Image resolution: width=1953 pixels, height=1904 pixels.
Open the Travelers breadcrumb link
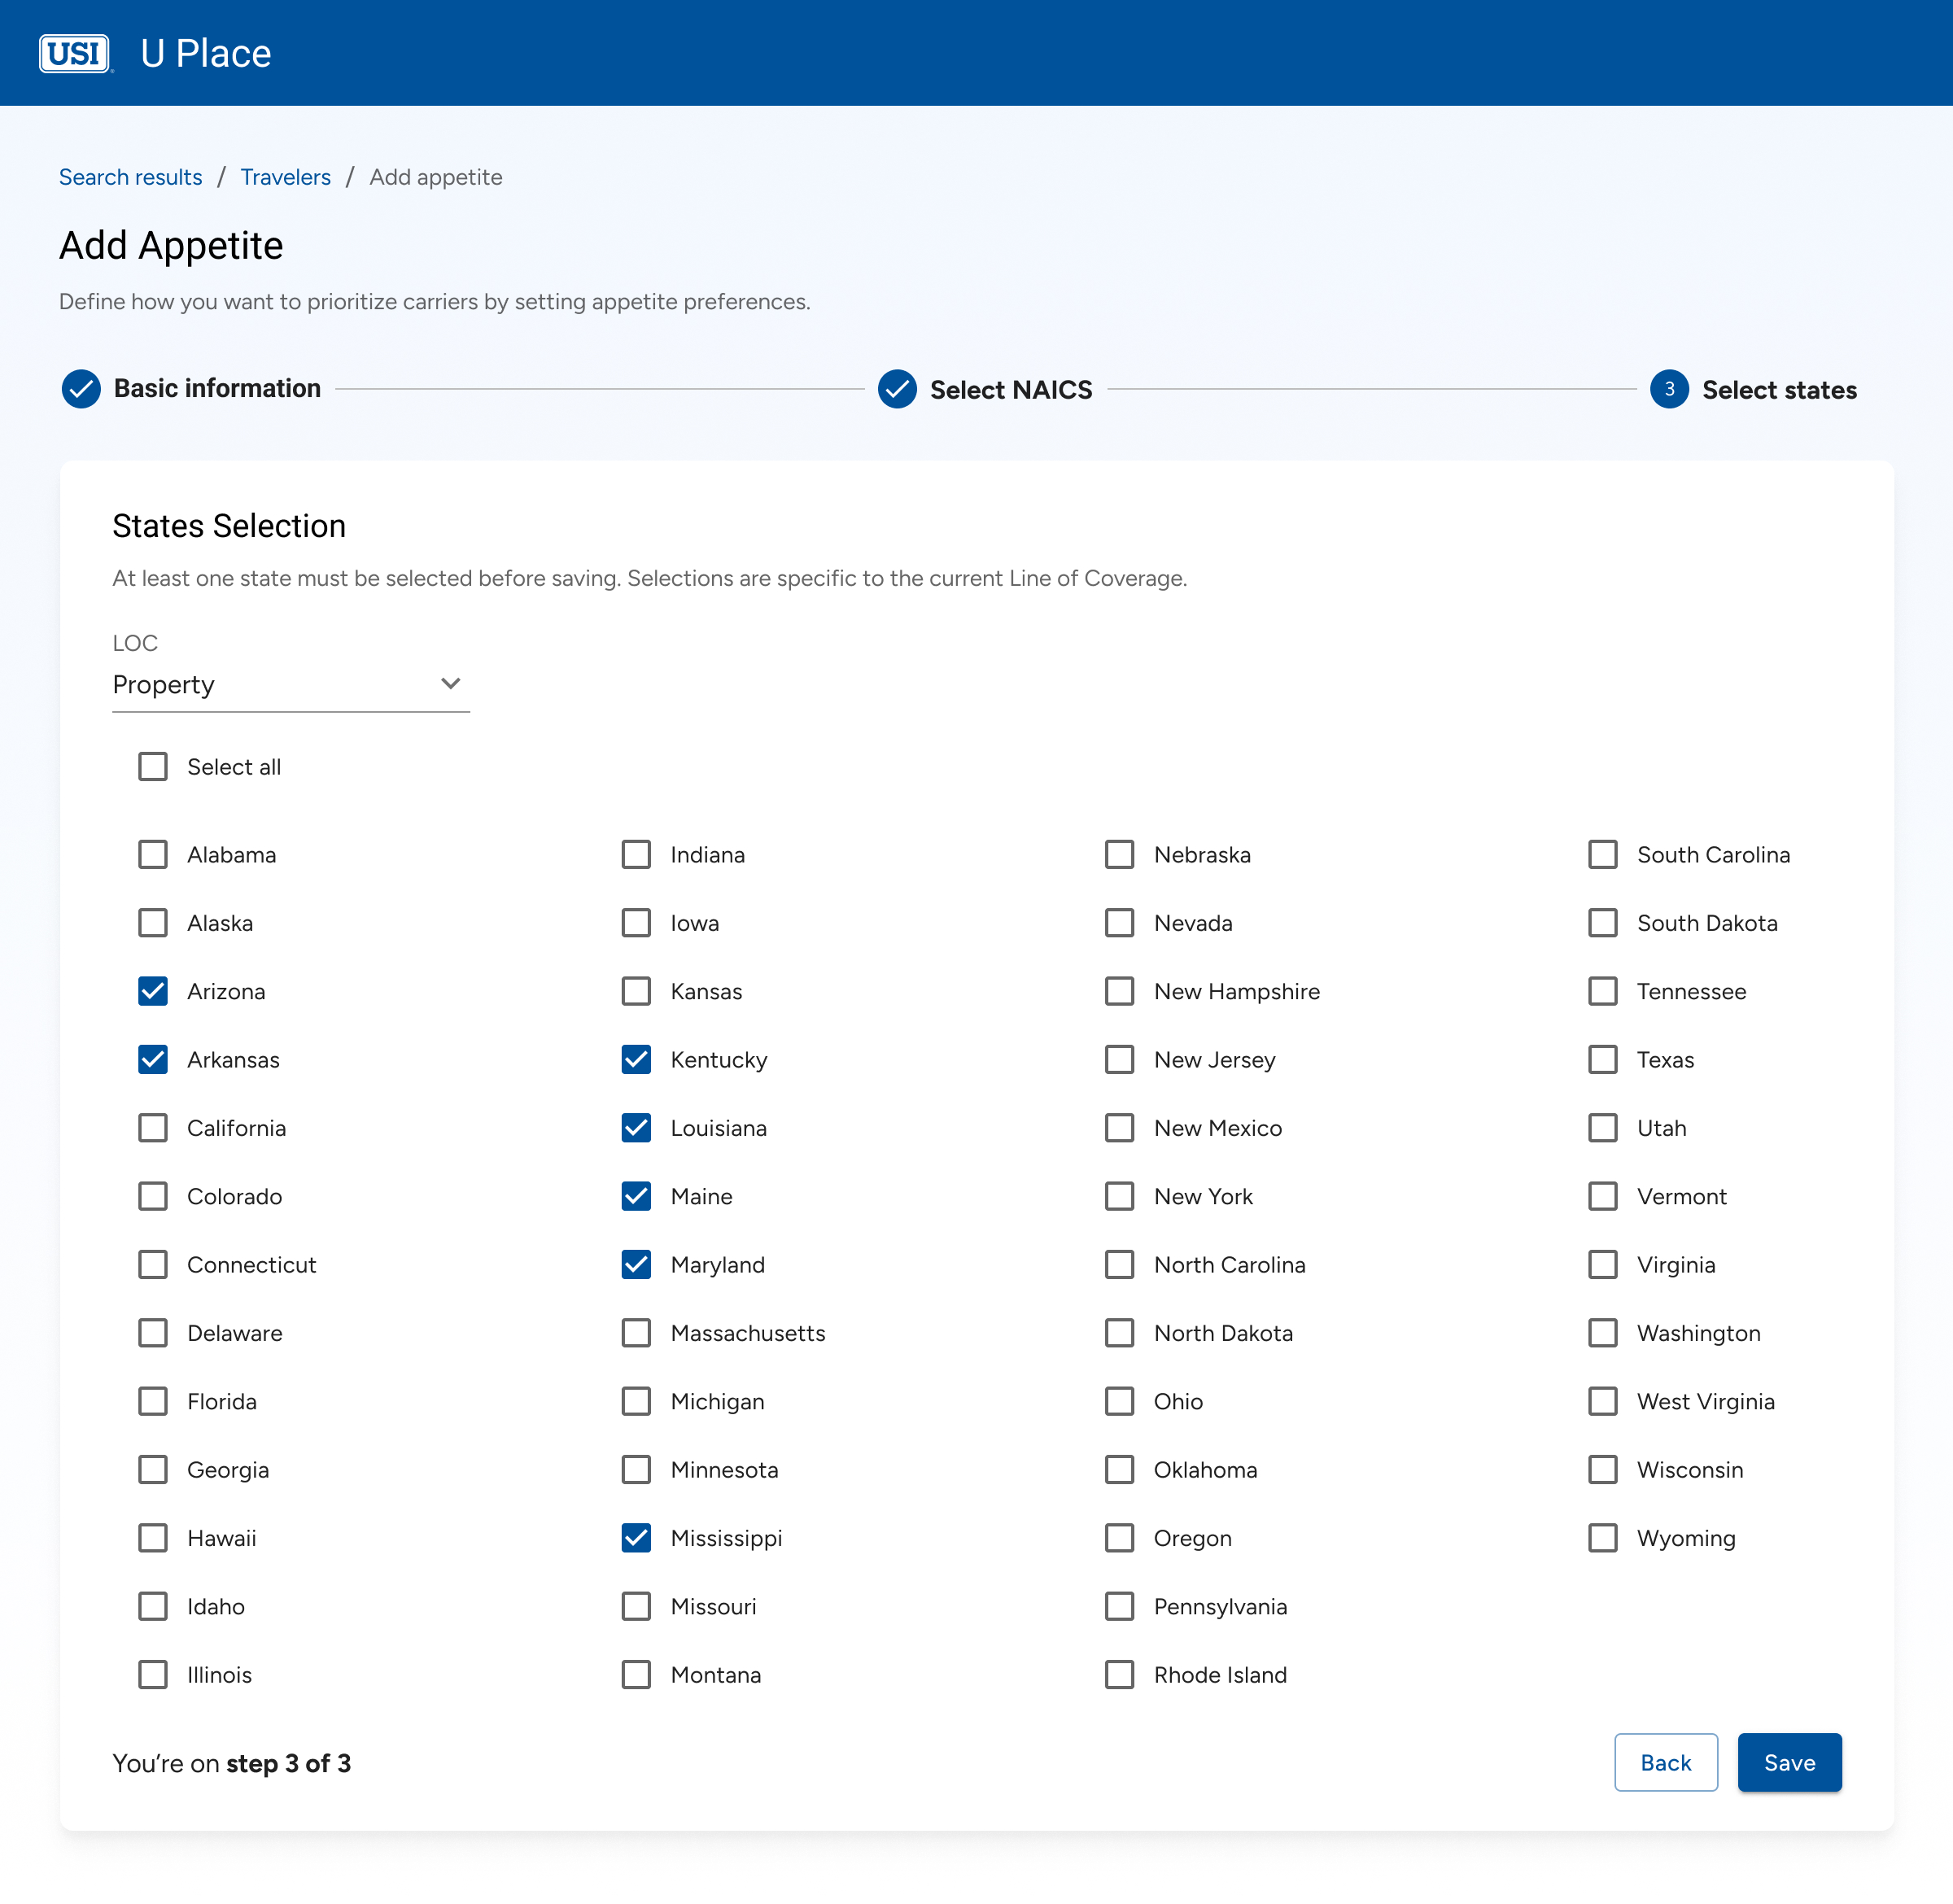[x=286, y=177]
